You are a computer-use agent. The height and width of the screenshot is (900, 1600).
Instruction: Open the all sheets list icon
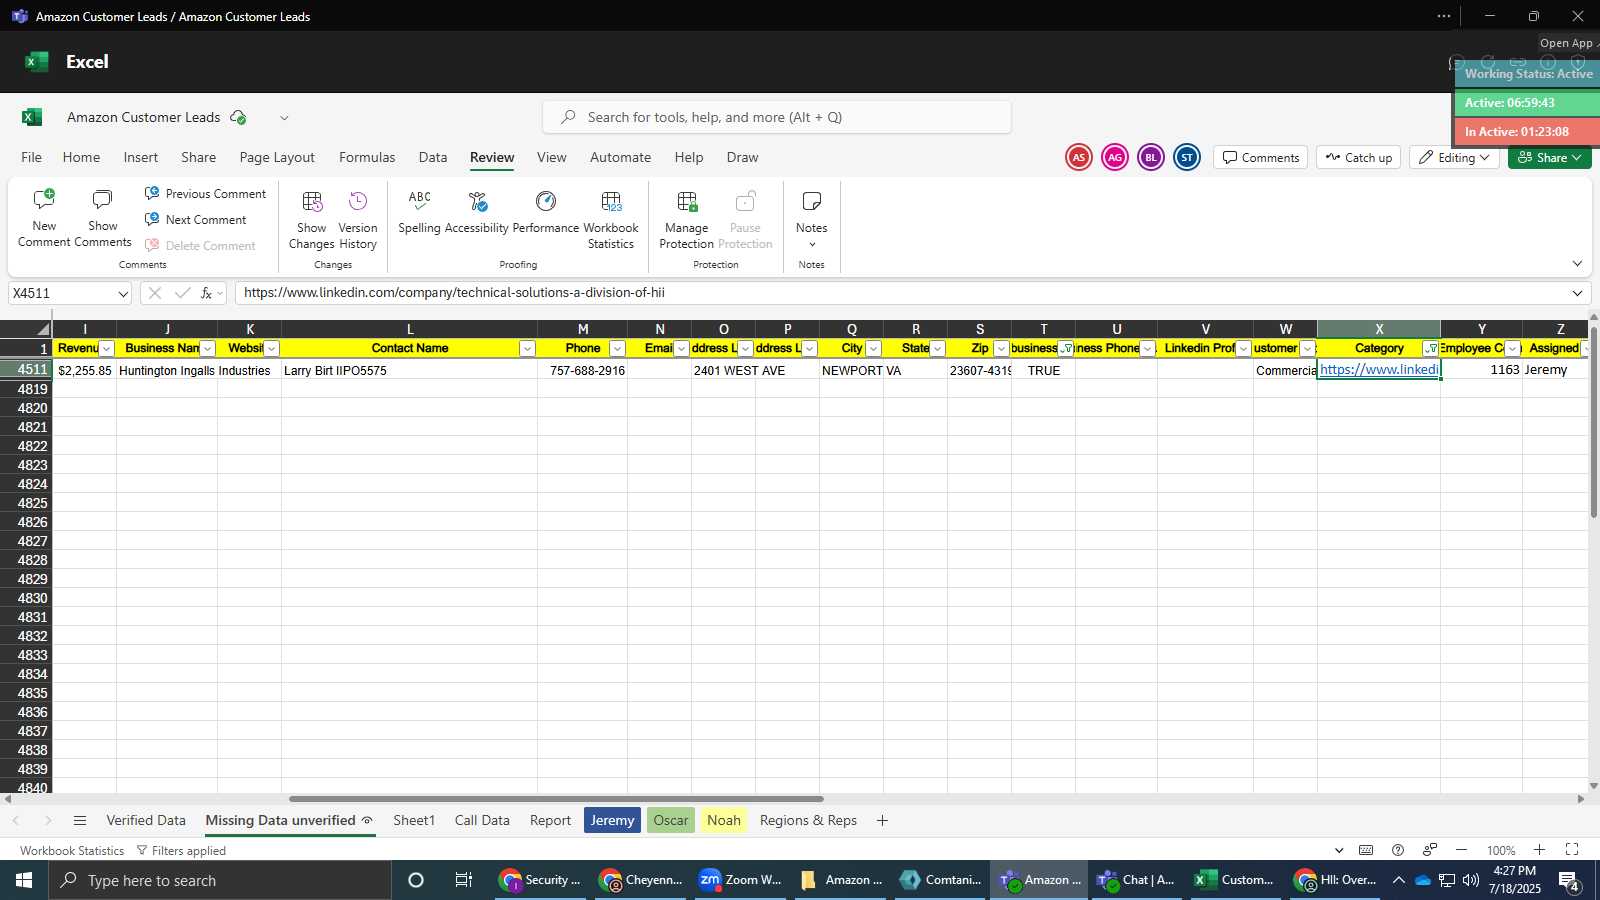click(x=80, y=820)
